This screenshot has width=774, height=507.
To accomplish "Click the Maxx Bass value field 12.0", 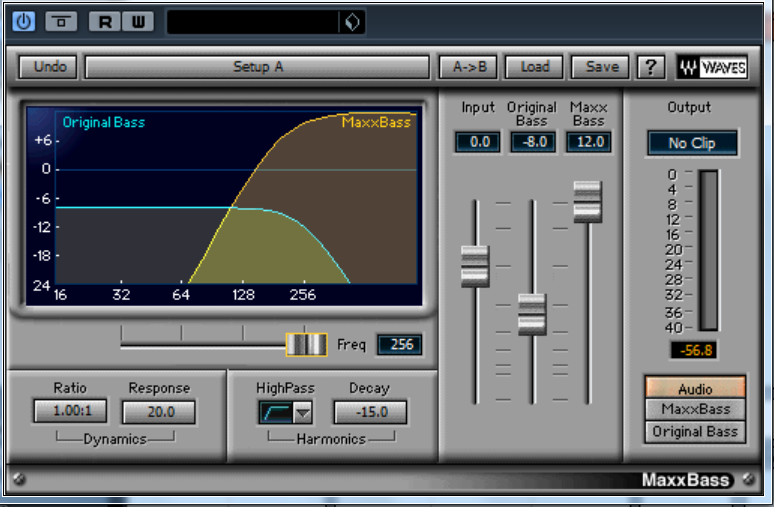I will [589, 142].
